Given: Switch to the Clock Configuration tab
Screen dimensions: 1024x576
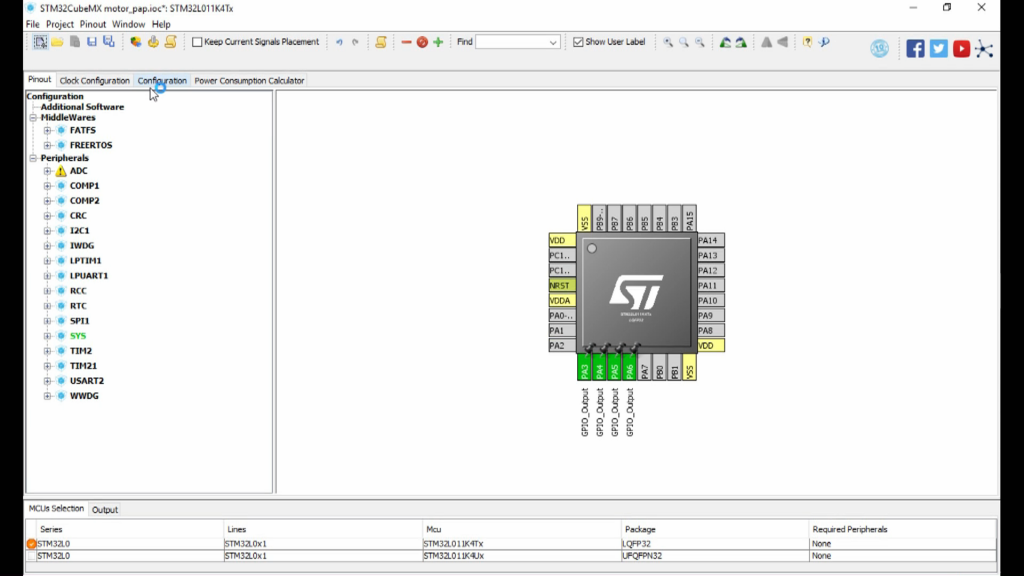Looking at the screenshot, I should click(94, 80).
